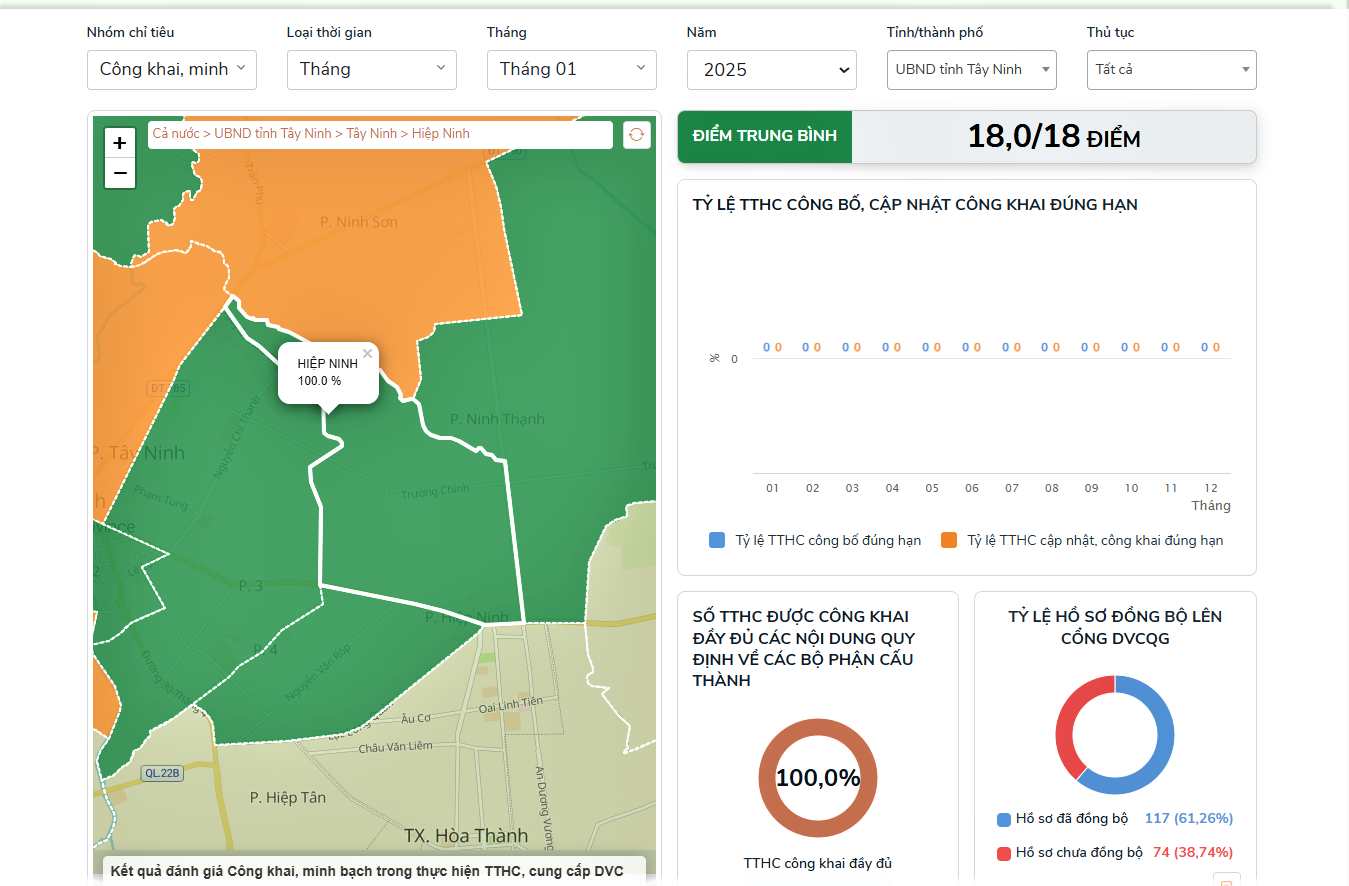
Task: Zoom out on the map
Action: click(x=120, y=173)
